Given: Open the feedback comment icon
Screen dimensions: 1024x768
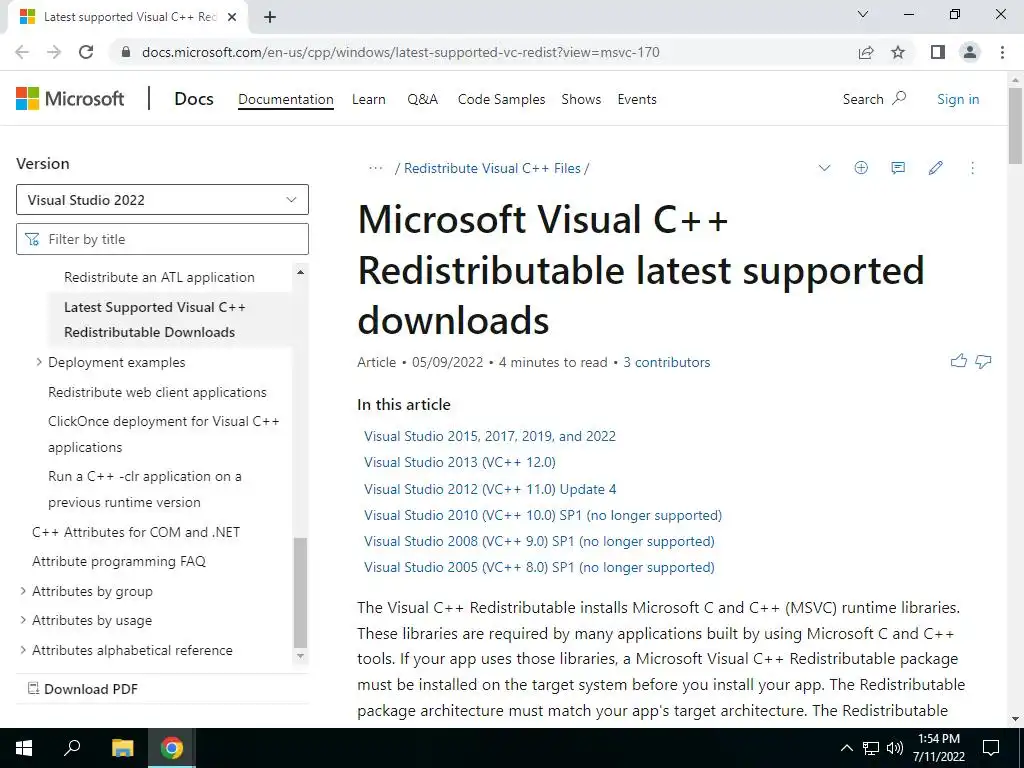Looking at the screenshot, I should [898, 168].
